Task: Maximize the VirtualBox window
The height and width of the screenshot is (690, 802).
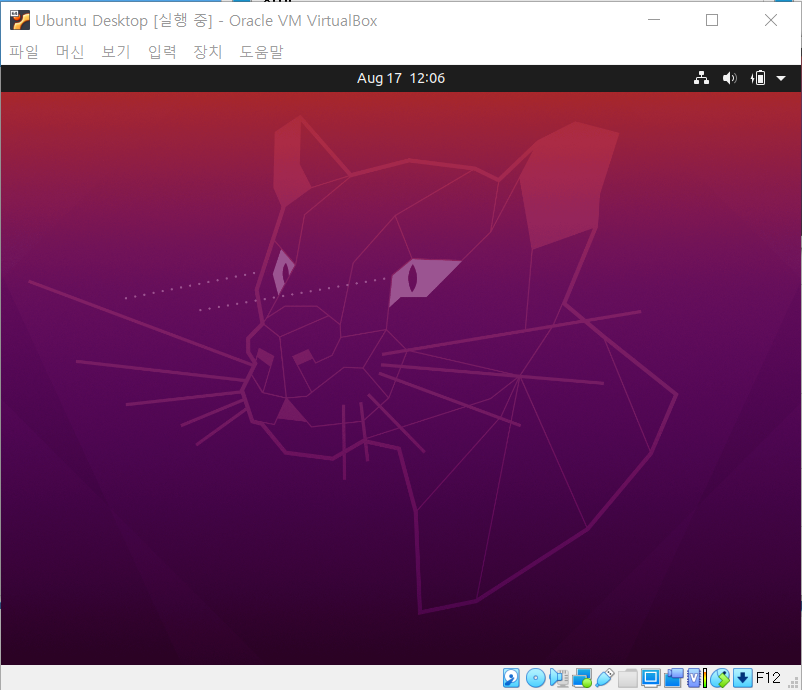Action: point(711,20)
